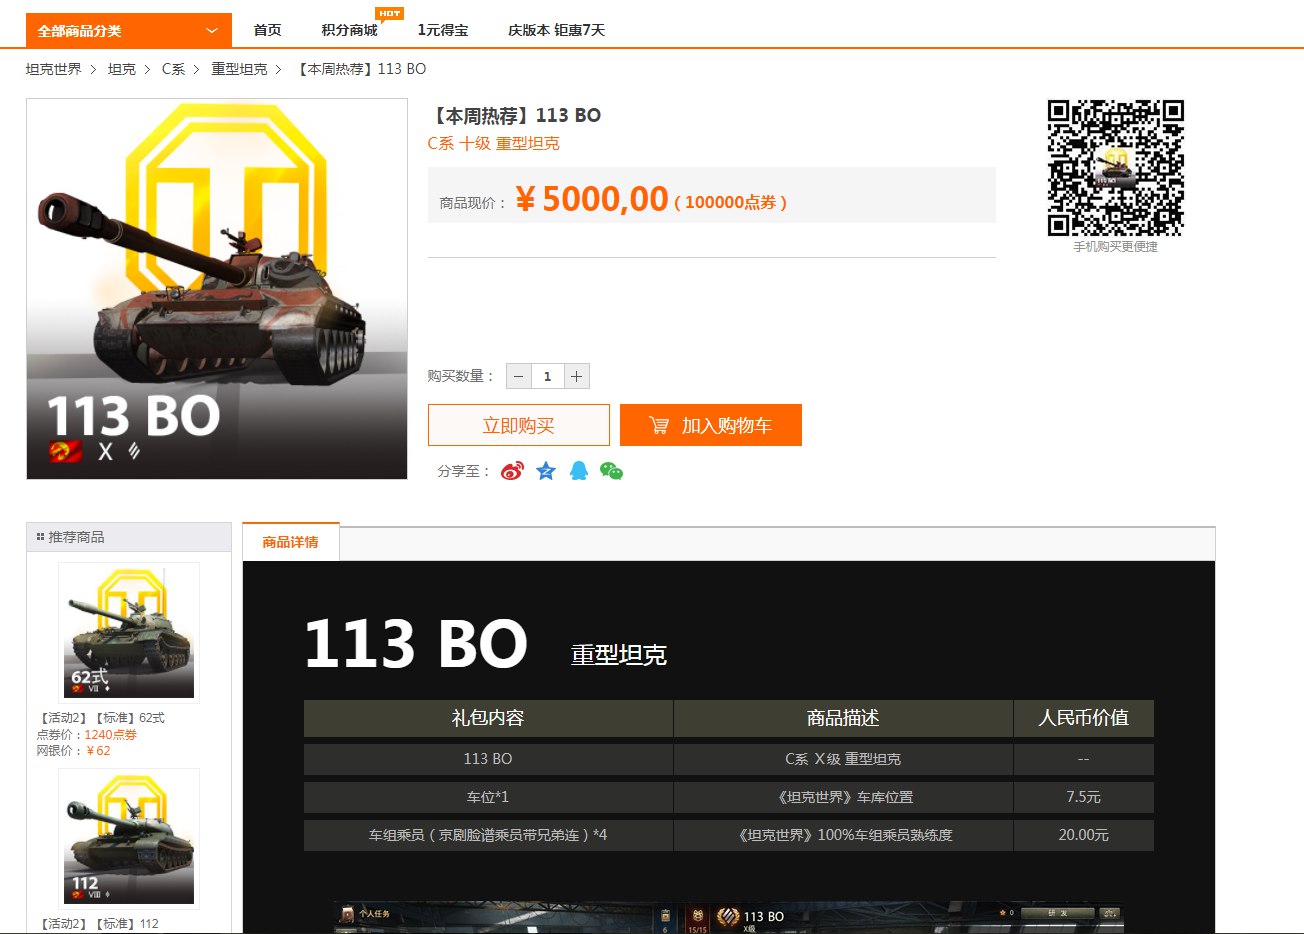The height and width of the screenshot is (934, 1304).
Task: Click the C系 X级 重型坦克 cell
Action: tap(844, 759)
